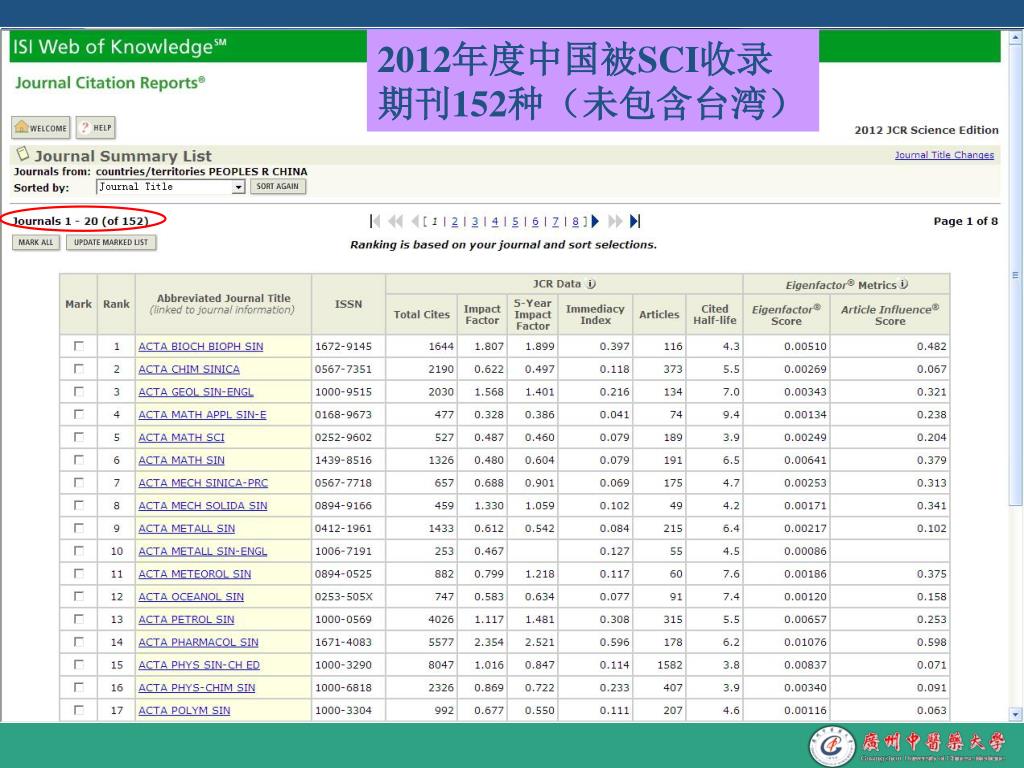Mark the ACTA PETROL SIN checkbox
This screenshot has width=1024, height=768.
(79, 619)
